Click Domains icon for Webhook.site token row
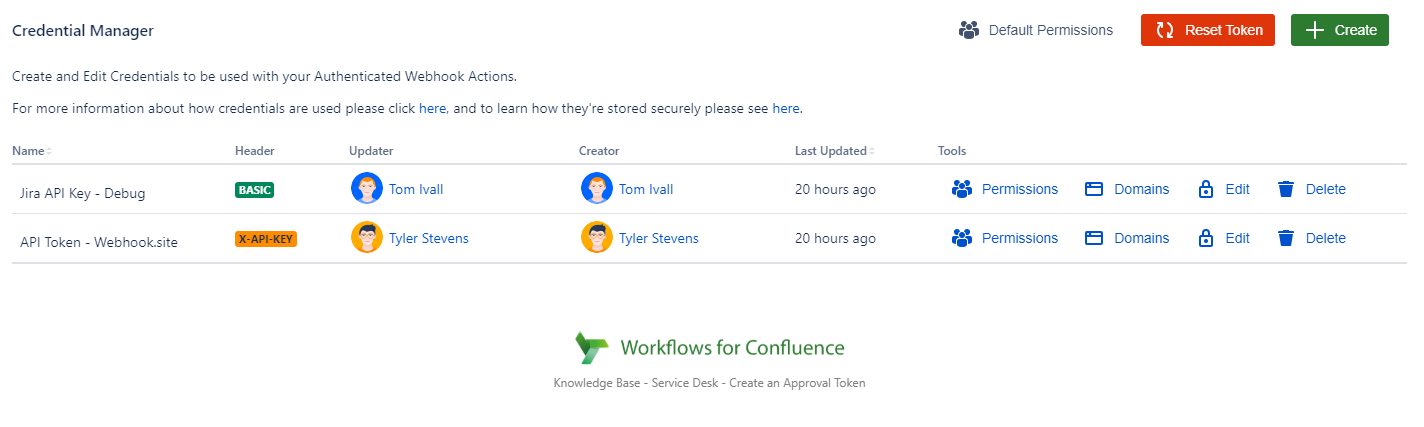The height and width of the screenshot is (427, 1424). 1094,238
